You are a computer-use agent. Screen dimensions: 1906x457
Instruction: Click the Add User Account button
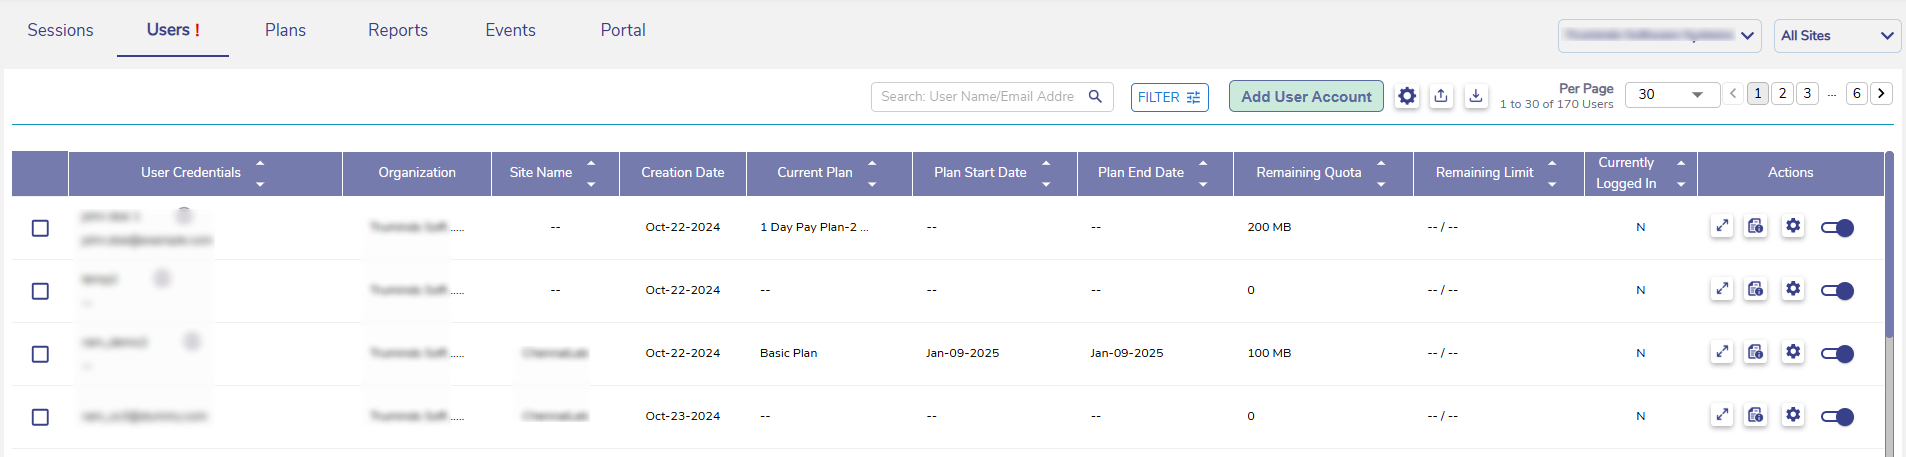coord(1306,97)
